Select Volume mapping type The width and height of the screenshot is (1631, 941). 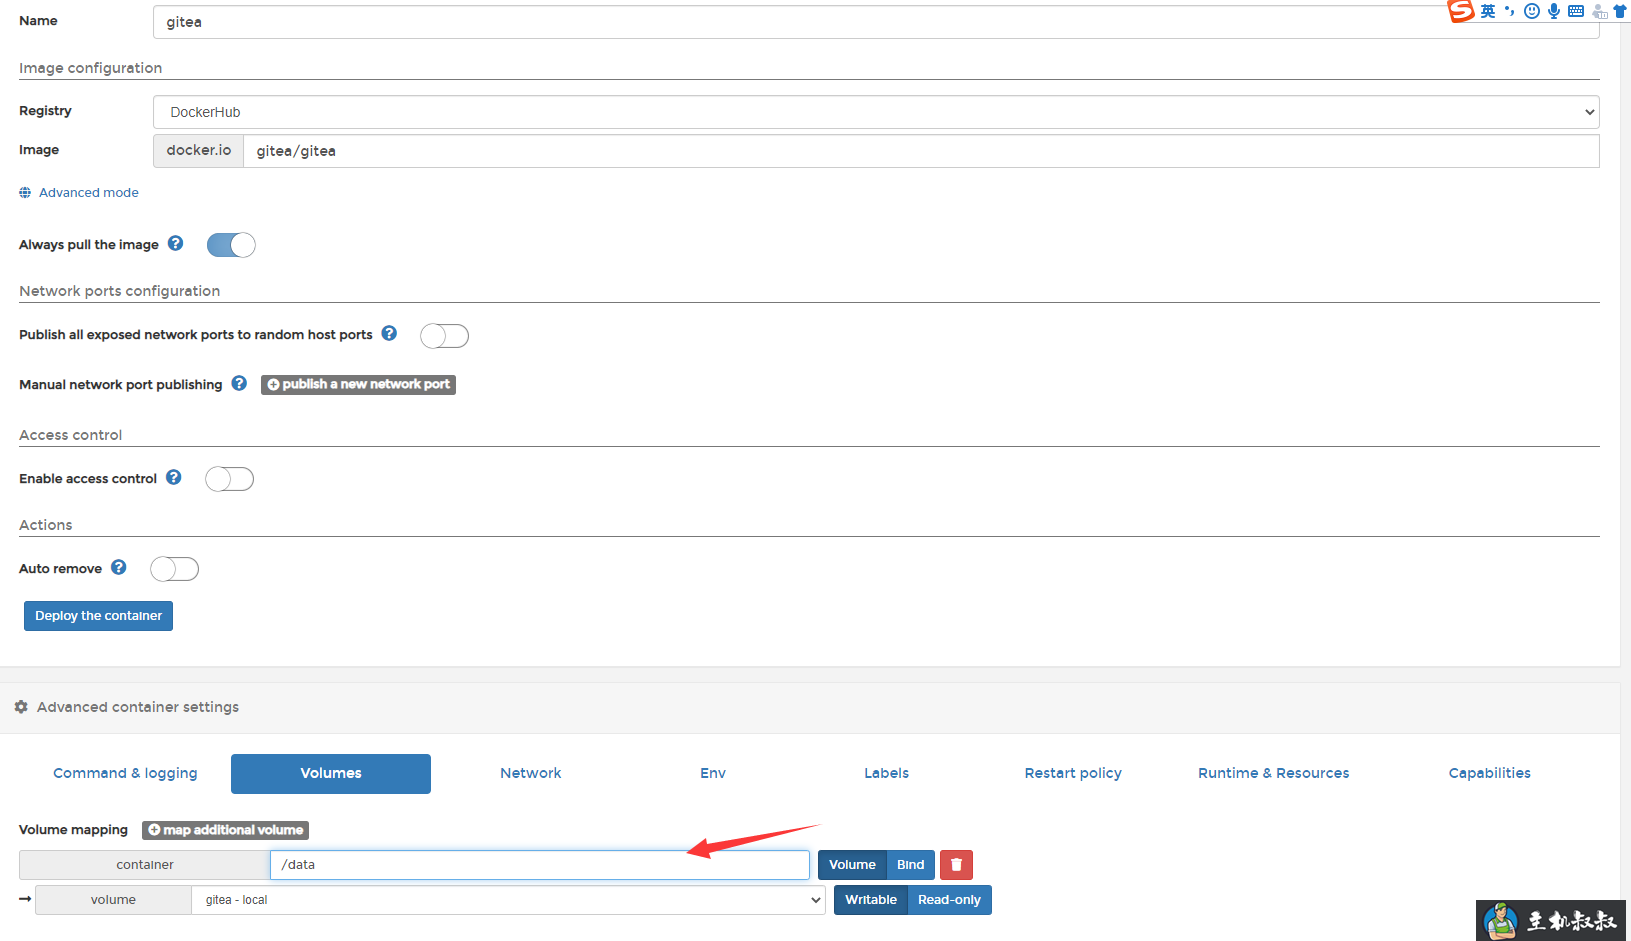point(852,865)
